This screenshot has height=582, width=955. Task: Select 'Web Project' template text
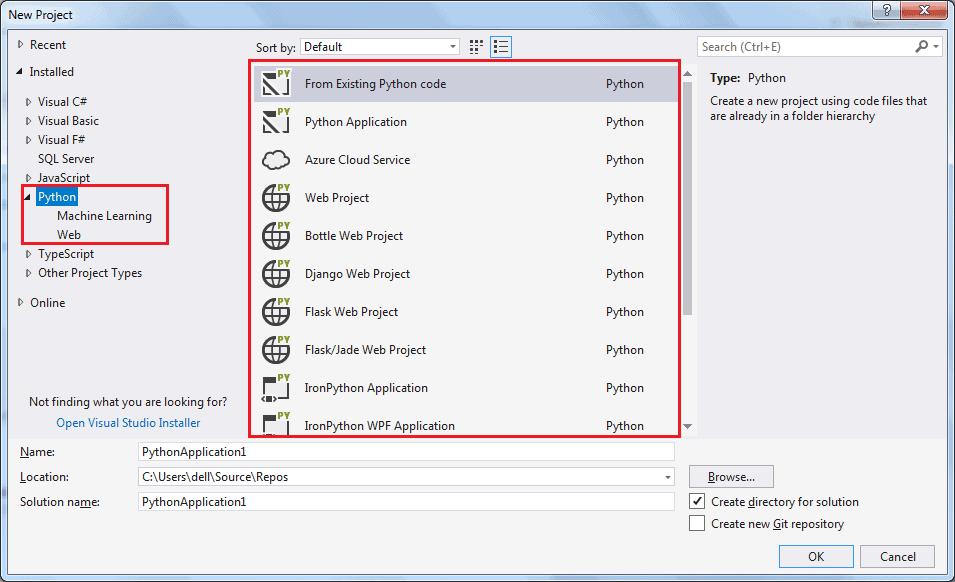pos(337,198)
